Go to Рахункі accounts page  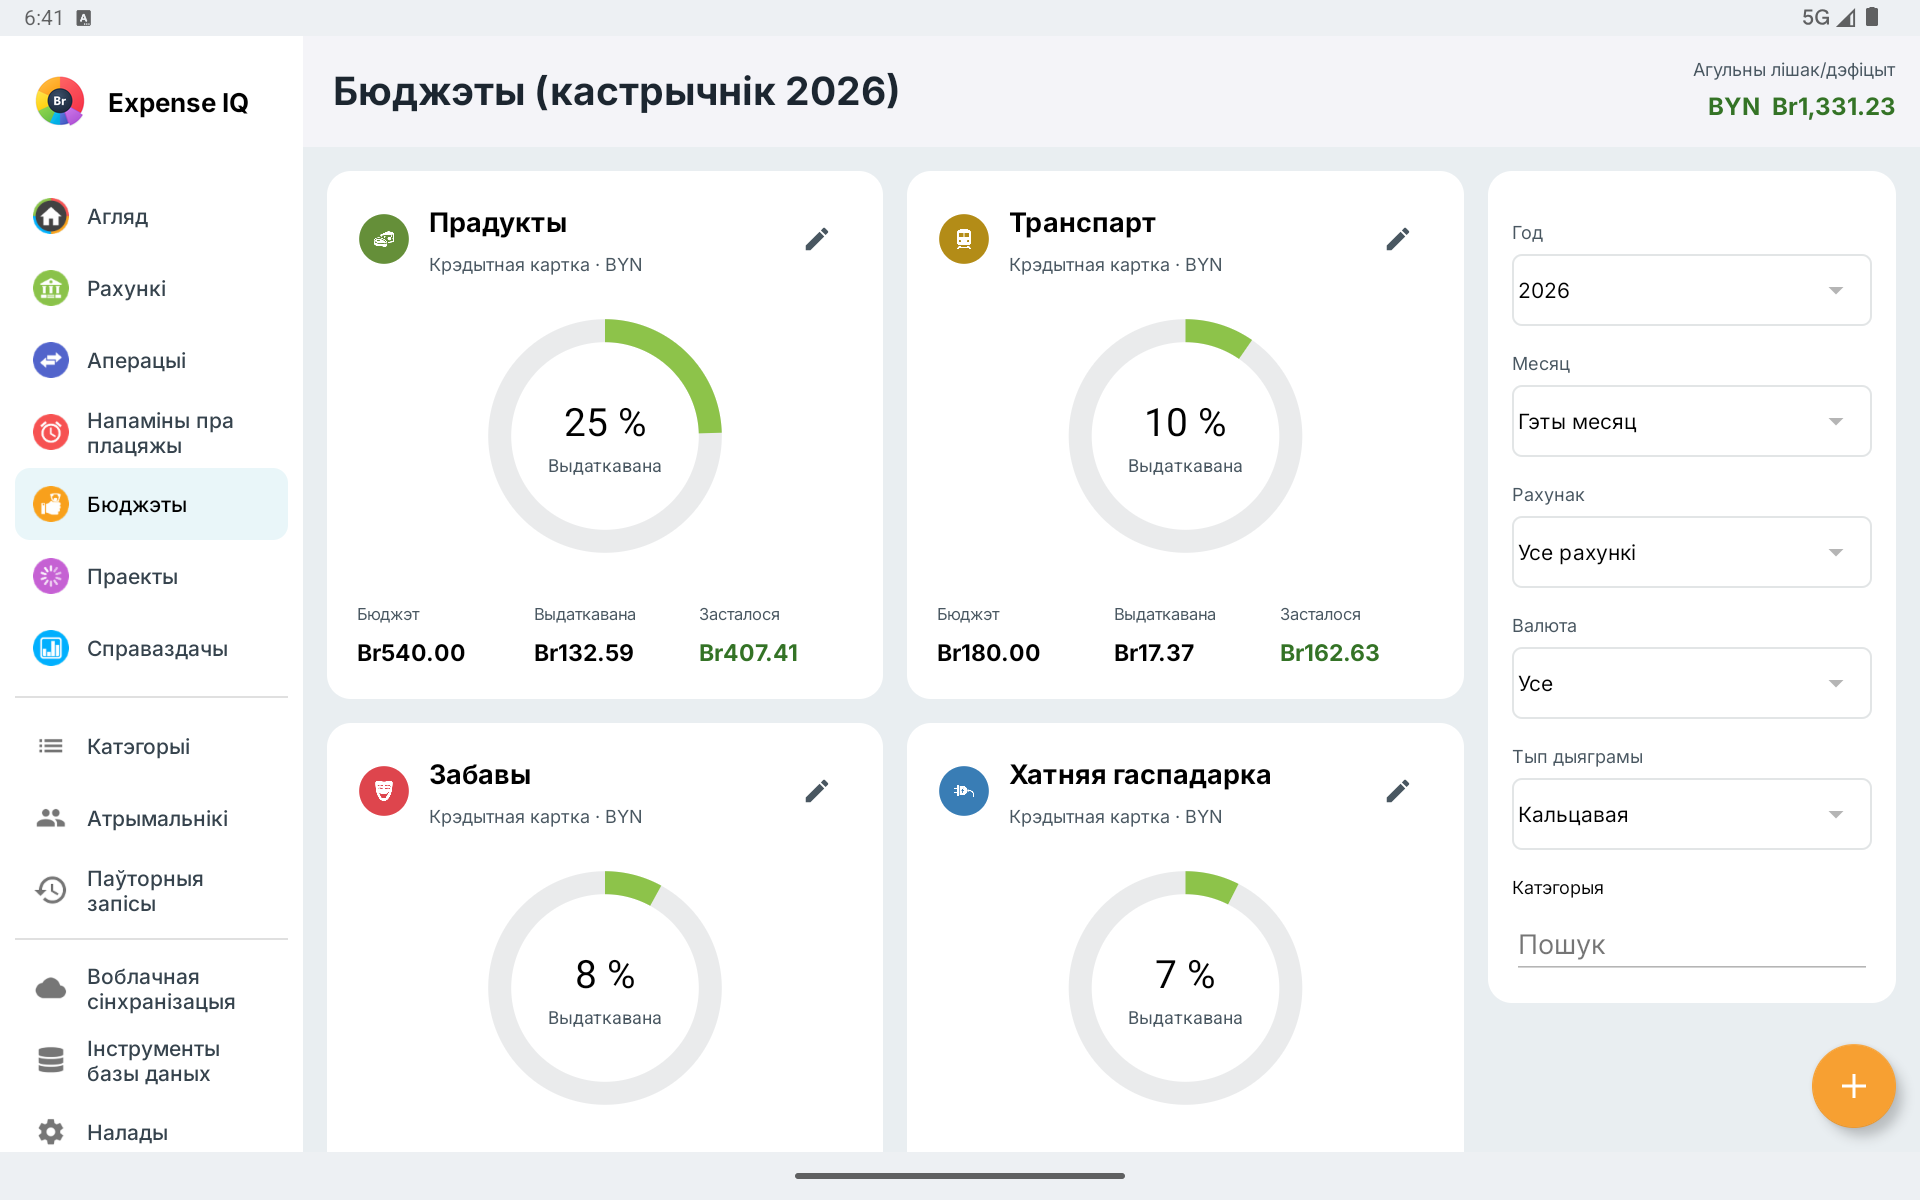151,288
